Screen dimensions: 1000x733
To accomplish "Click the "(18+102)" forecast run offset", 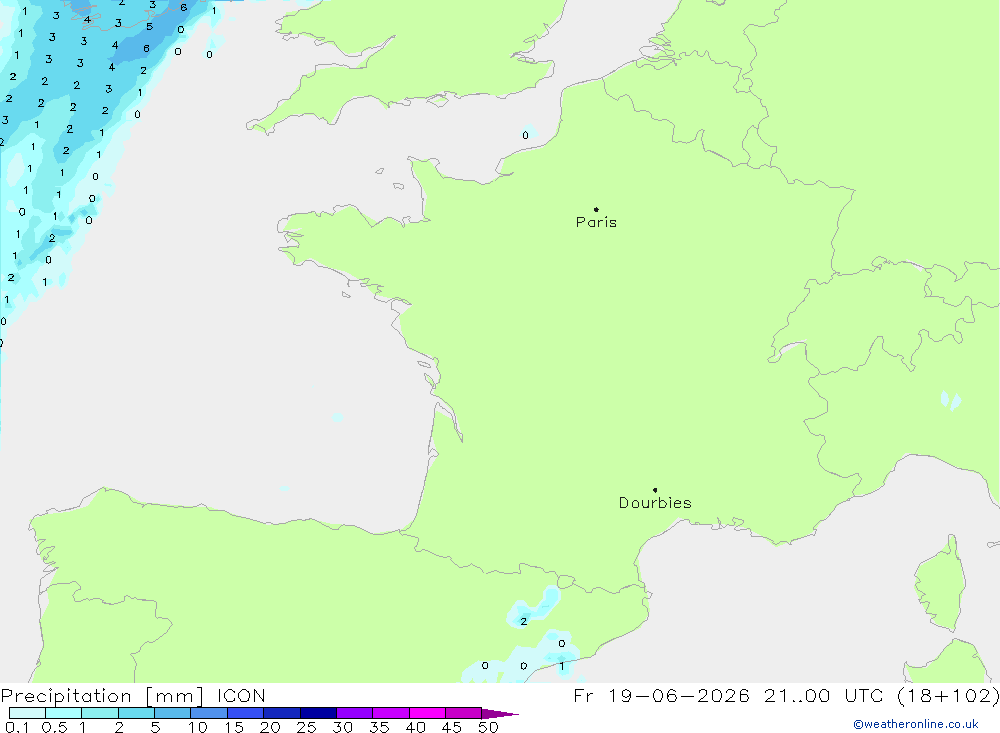I will [x=948, y=696].
